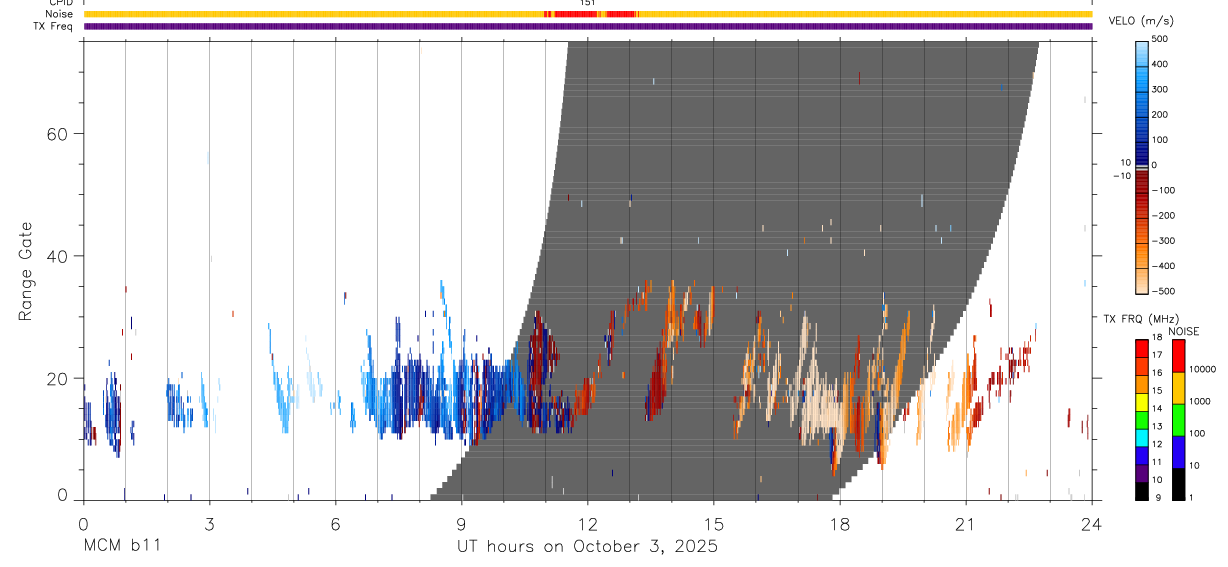Click the x-axis tick label '24'
The width and height of the screenshot is (1228, 567).
(1092, 524)
